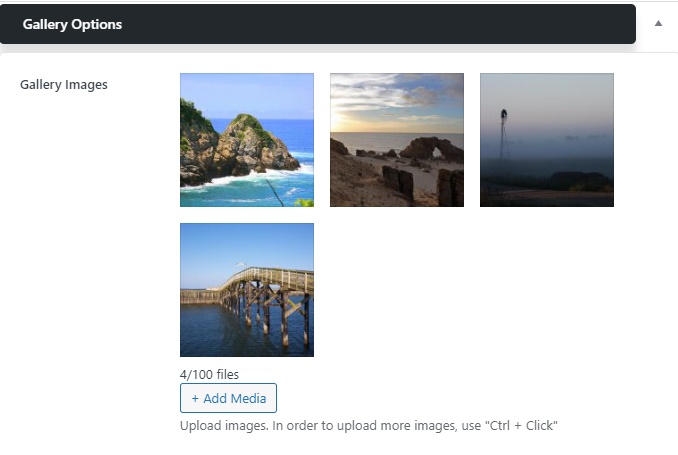Select the wooden pier bridge thumbnail
This screenshot has width=678, height=455.
[247, 290]
